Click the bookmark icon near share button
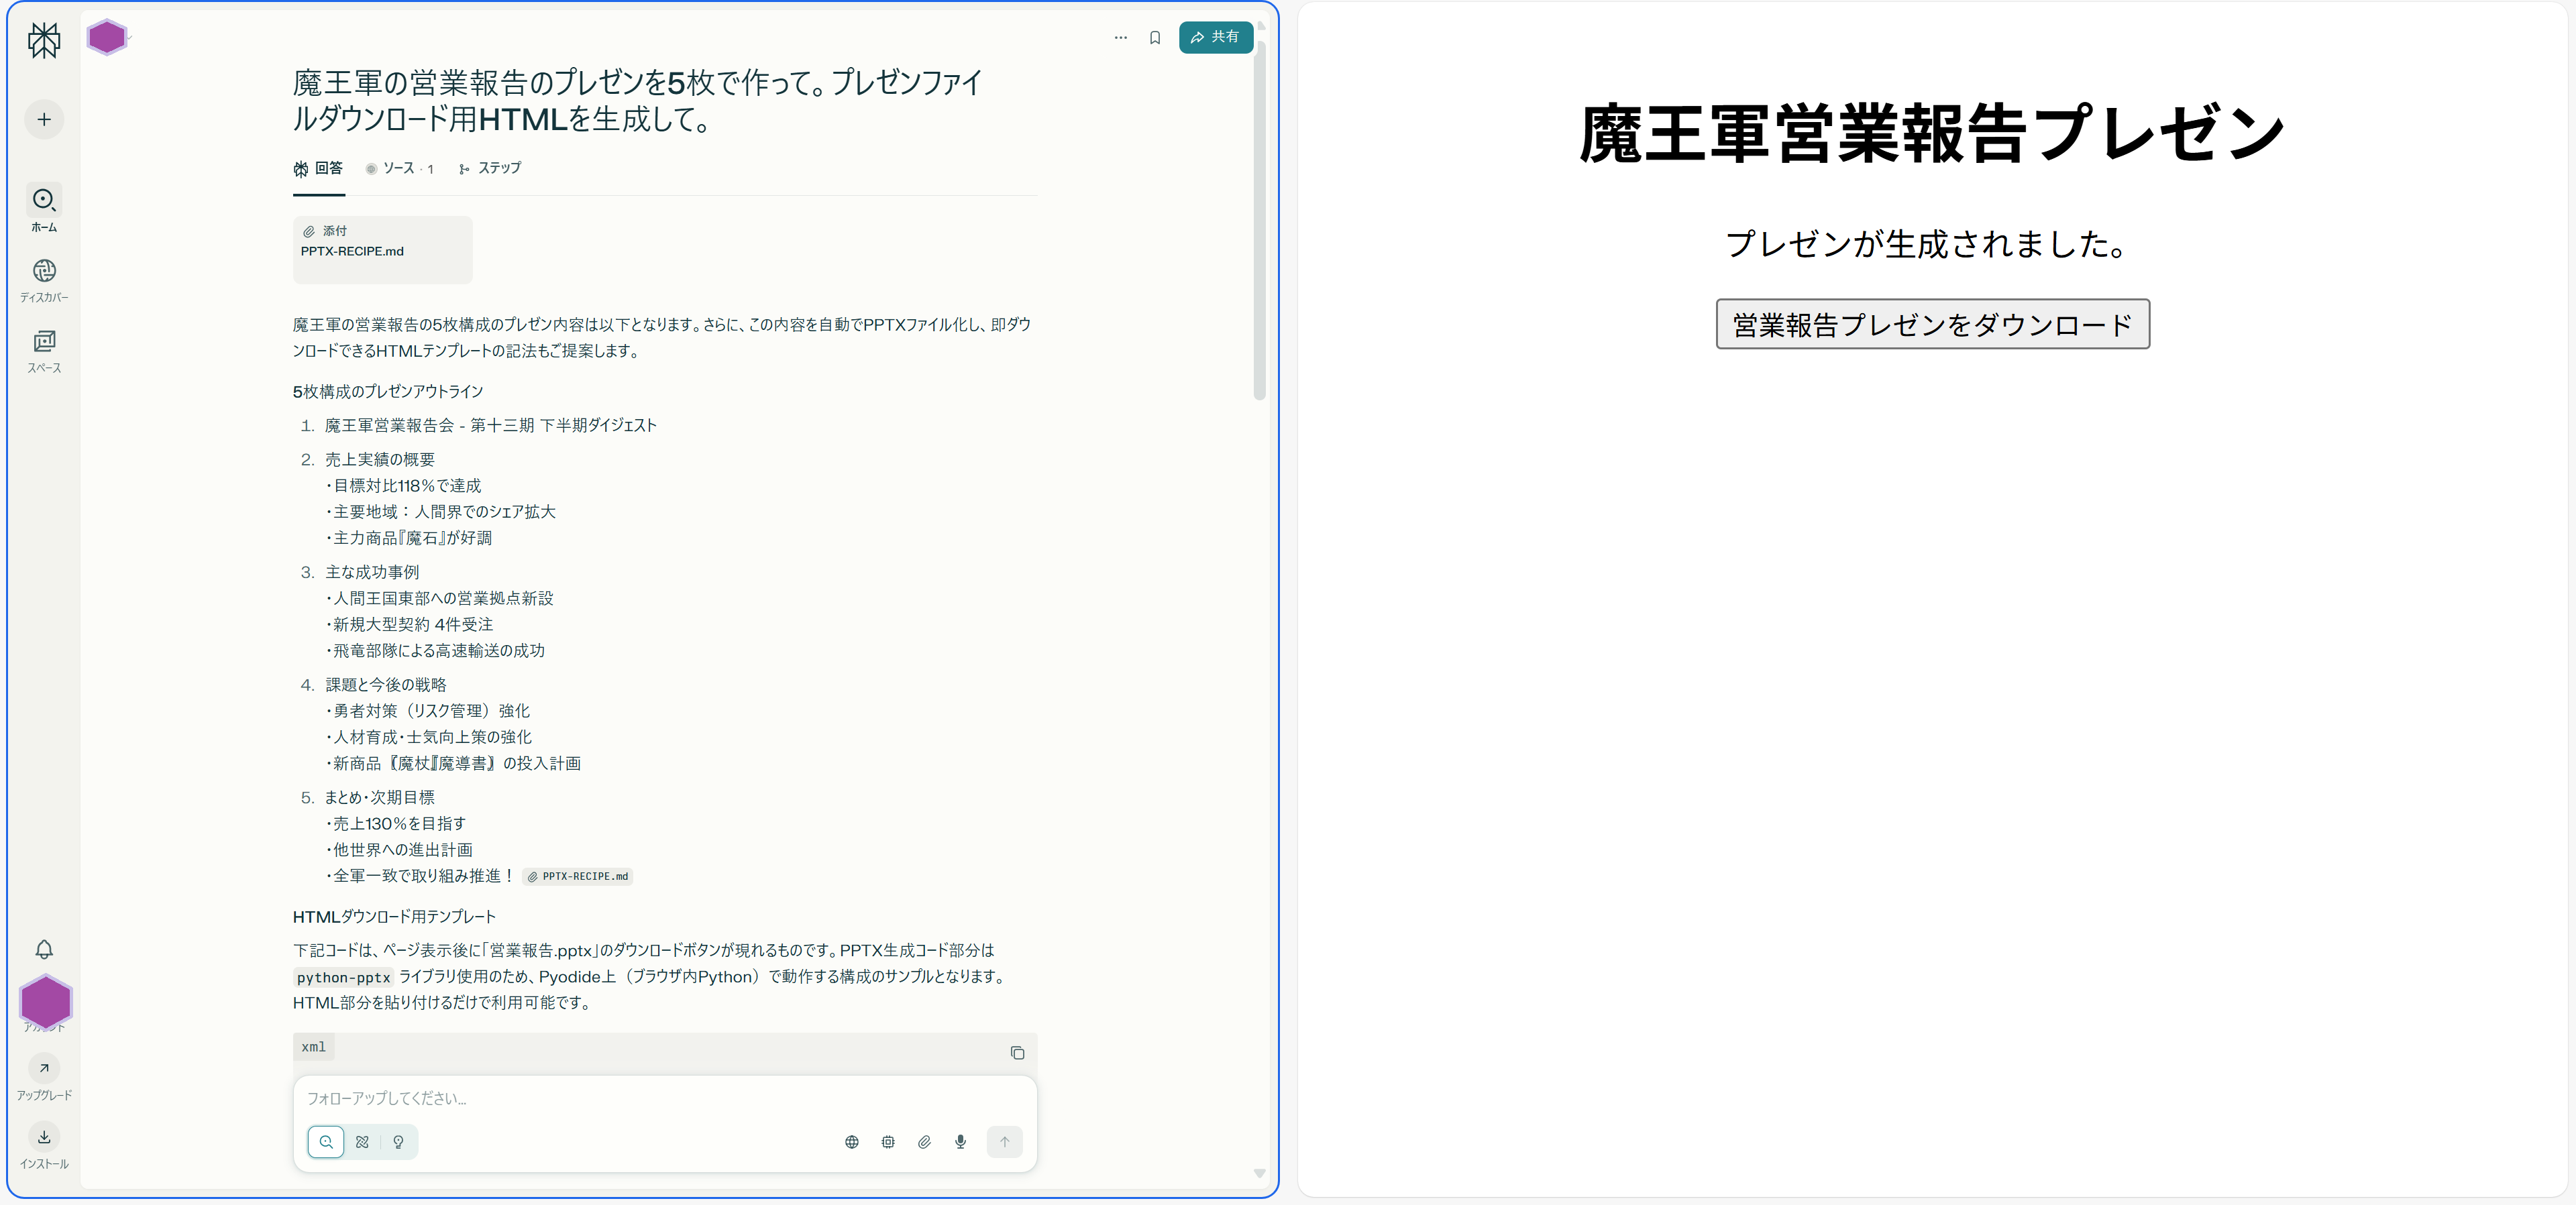Screen dimensions: 2576x1205 point(1155,38)
